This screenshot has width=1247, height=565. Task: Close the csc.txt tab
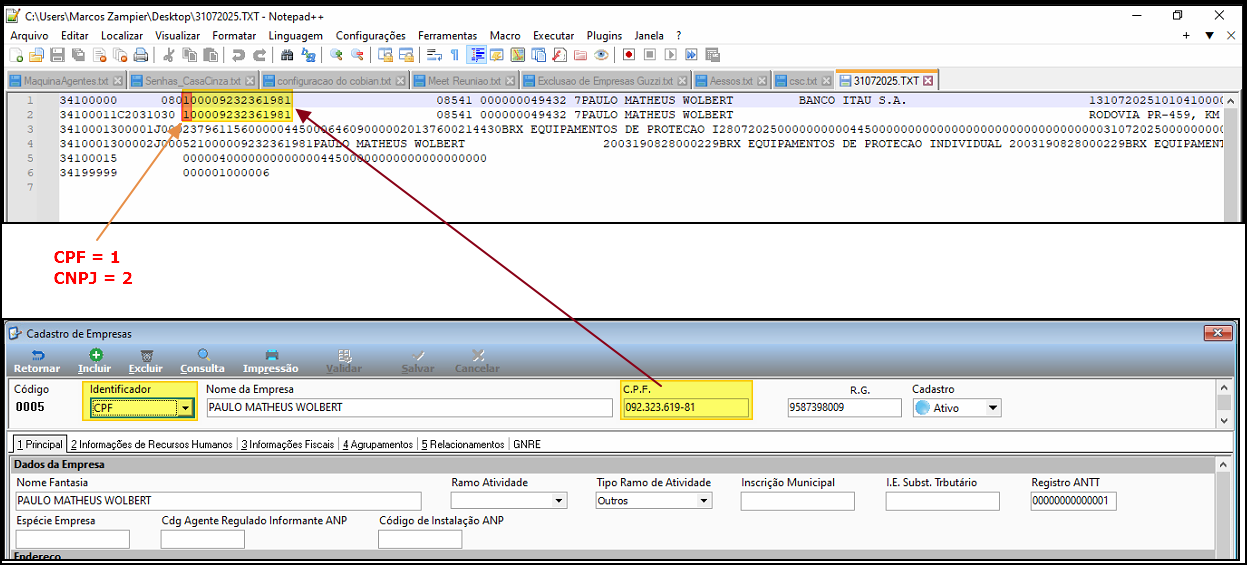point(826,80)
